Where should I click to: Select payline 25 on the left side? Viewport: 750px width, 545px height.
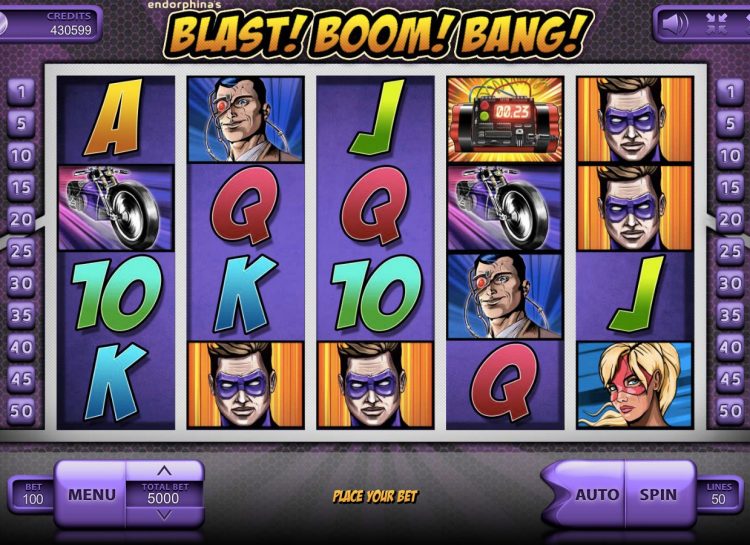[21, 251]
